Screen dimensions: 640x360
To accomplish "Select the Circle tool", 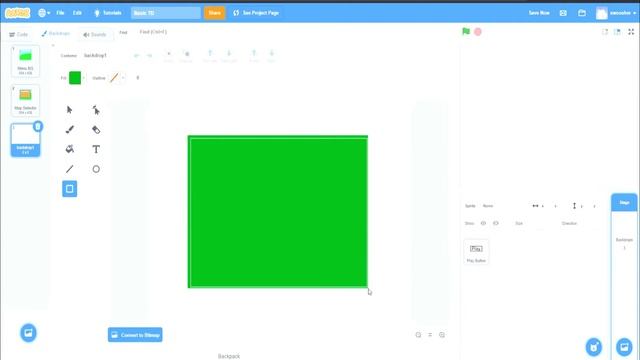I will pos(96,169).
